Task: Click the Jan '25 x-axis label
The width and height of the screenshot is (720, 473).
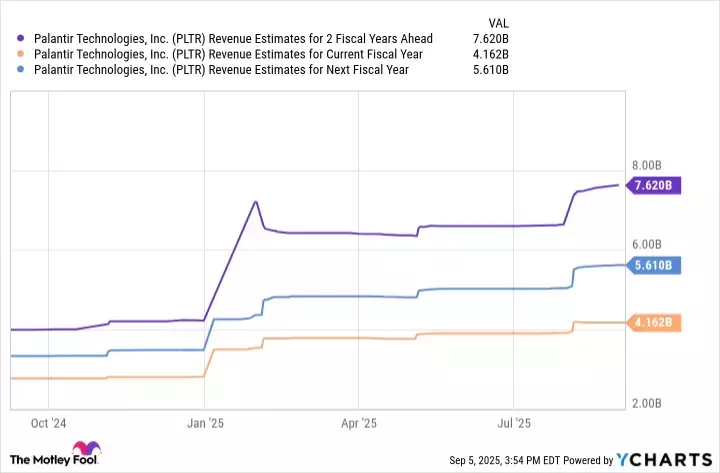Action: point(205,423)
